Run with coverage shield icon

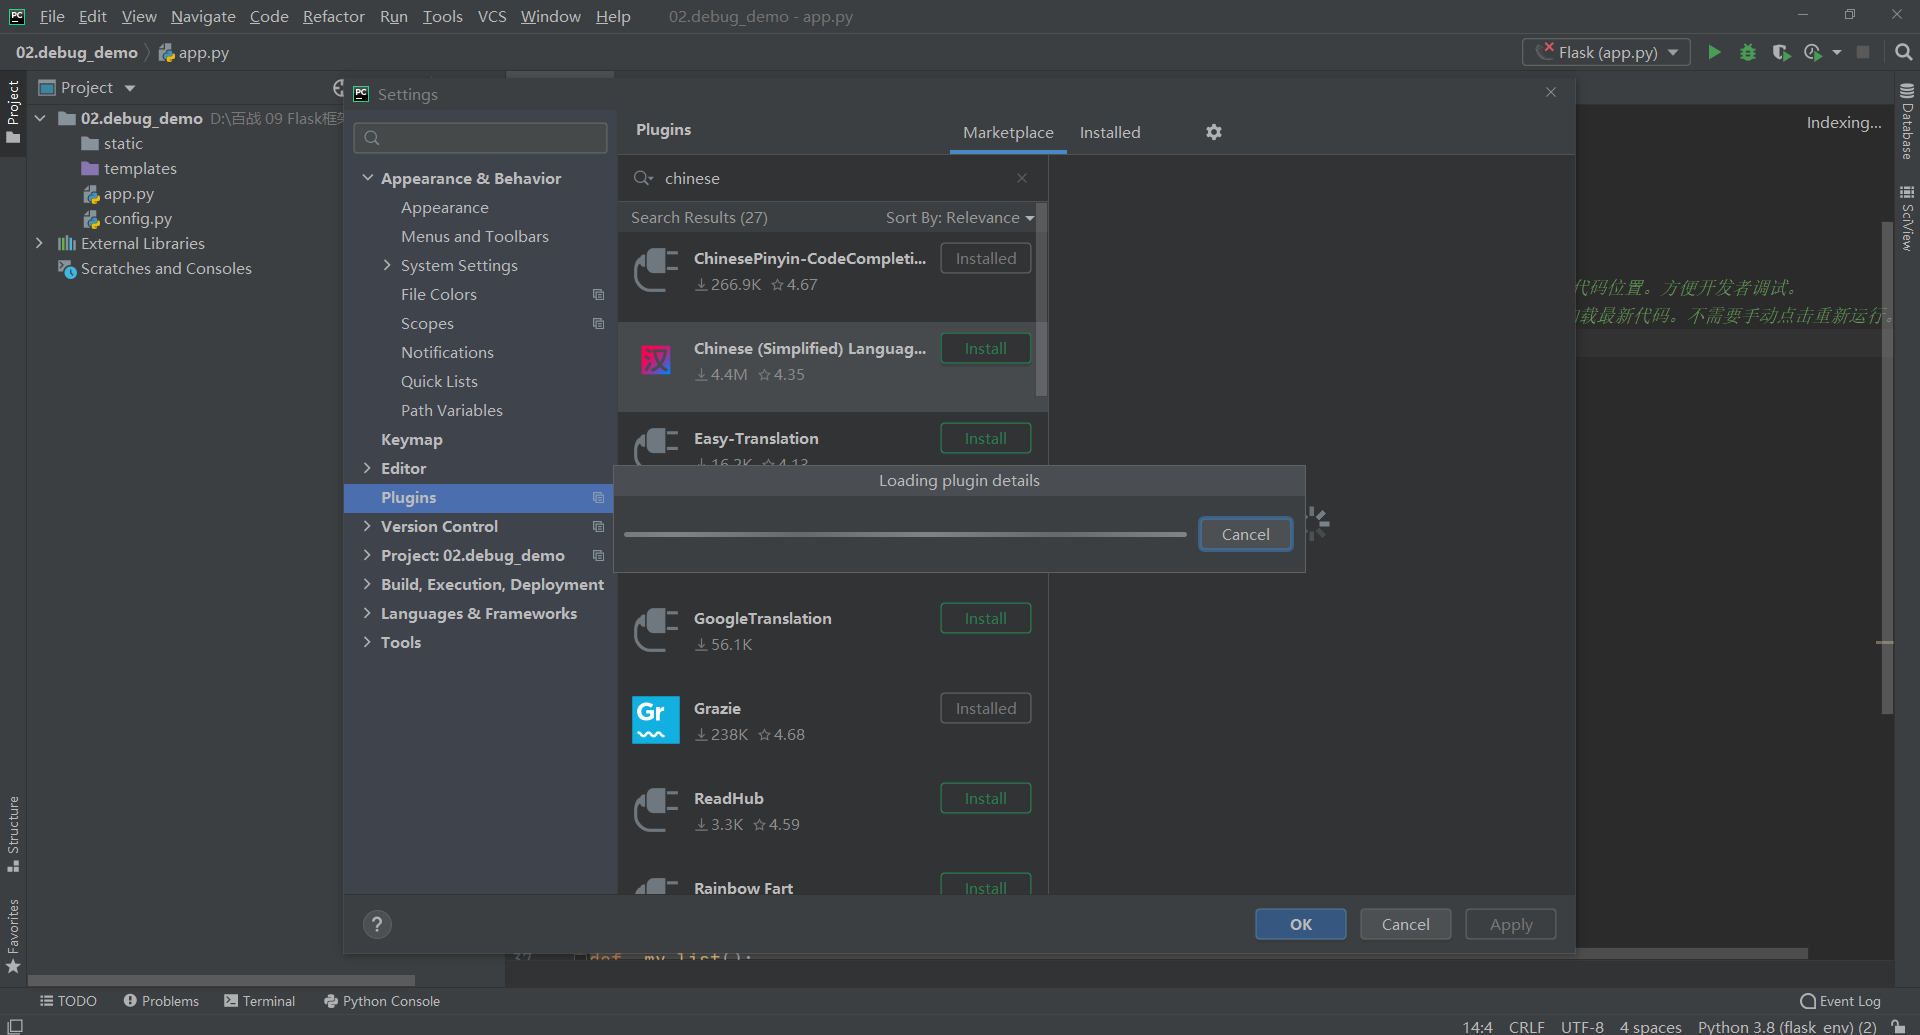coord(1781,52)
